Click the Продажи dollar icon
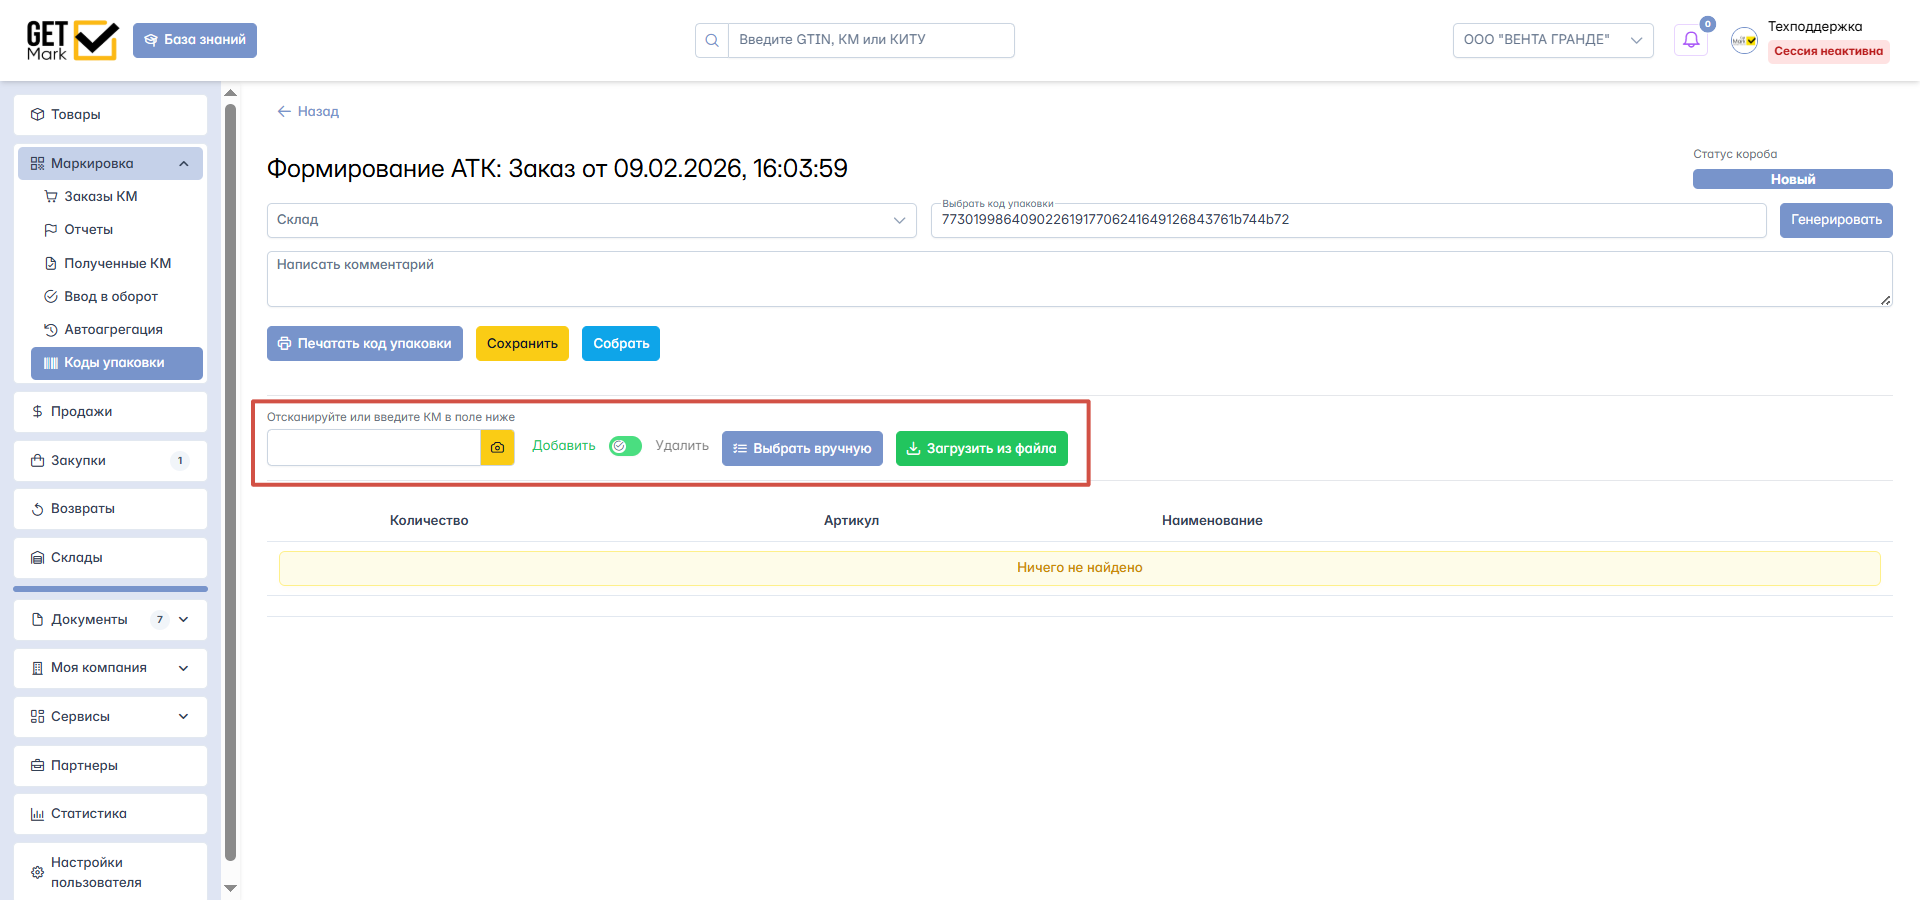The width and height of the screenshot is (1920, 900). coord(38,411)
